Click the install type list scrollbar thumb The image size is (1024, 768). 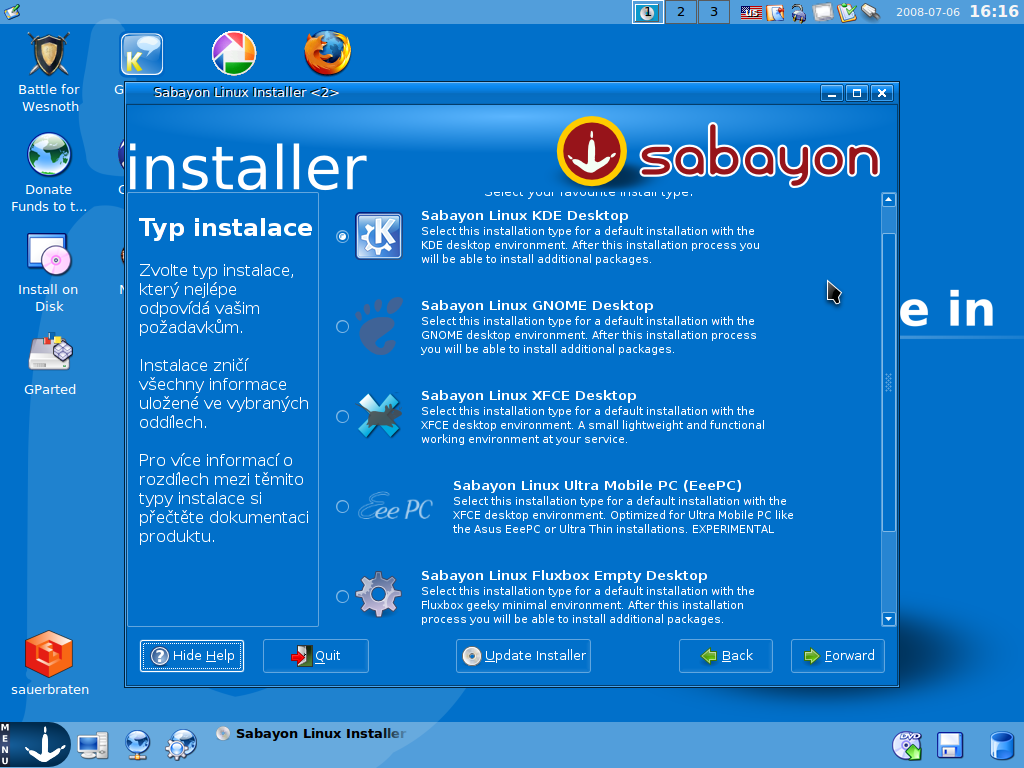coord(888,383)
